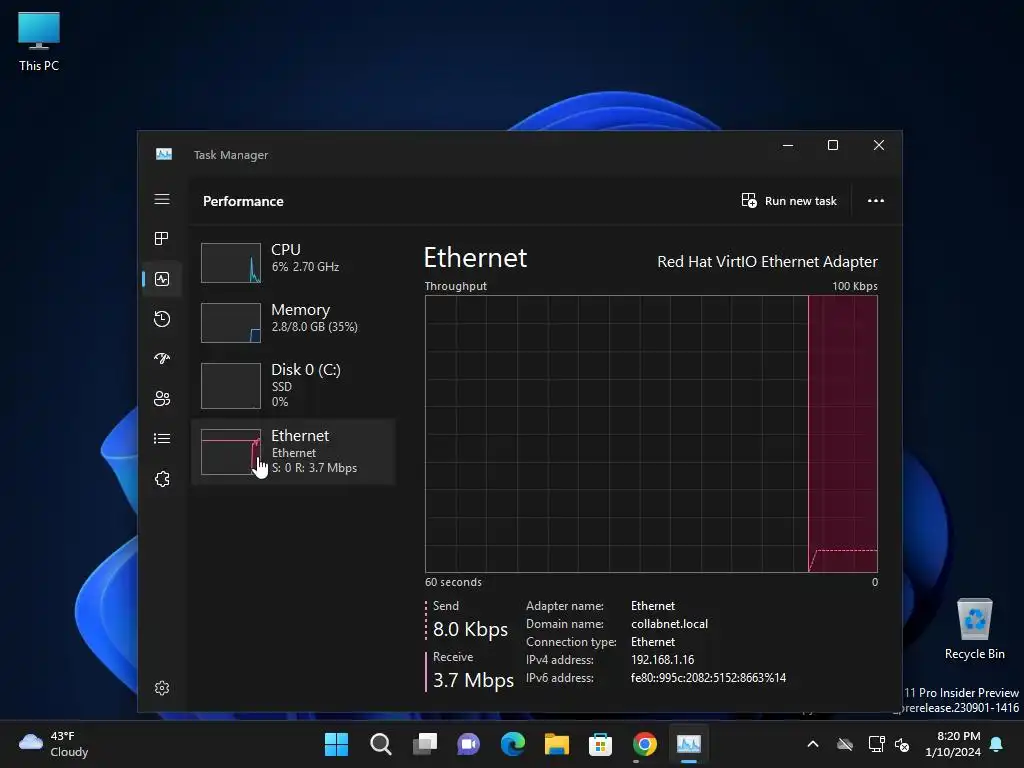The image size is (1024, 768).
Task: Open the This PC desktop icon
Action: (39, 41)
